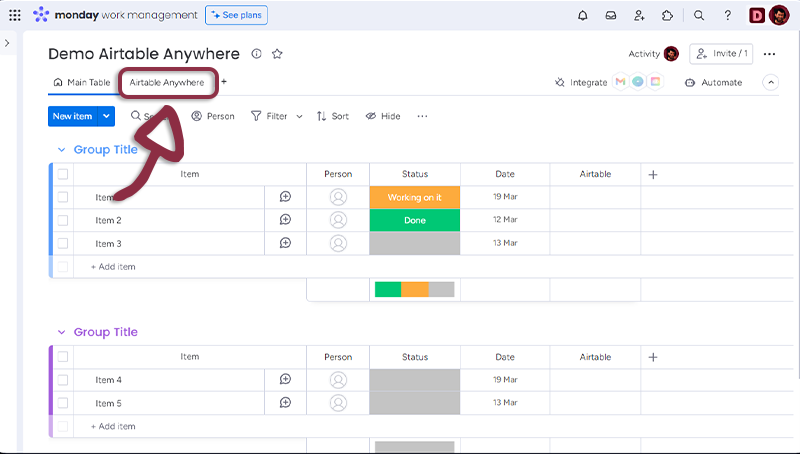Image resolution: width=800 pixels, height=456 pixels.
Task: Expand the Filter options arrow
Action: pyautogui.click(x=299, y=116)
